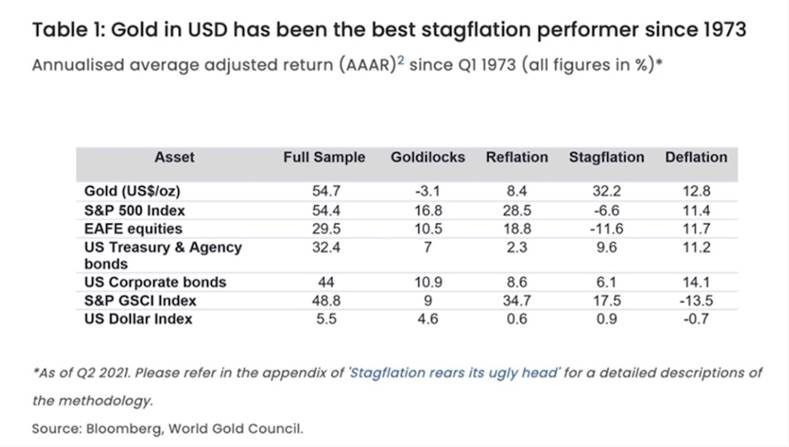This screenshot has width=789, height=447.
Task: Click Gold's stagflation value 32.2
Action: click(x=608, y=190)
